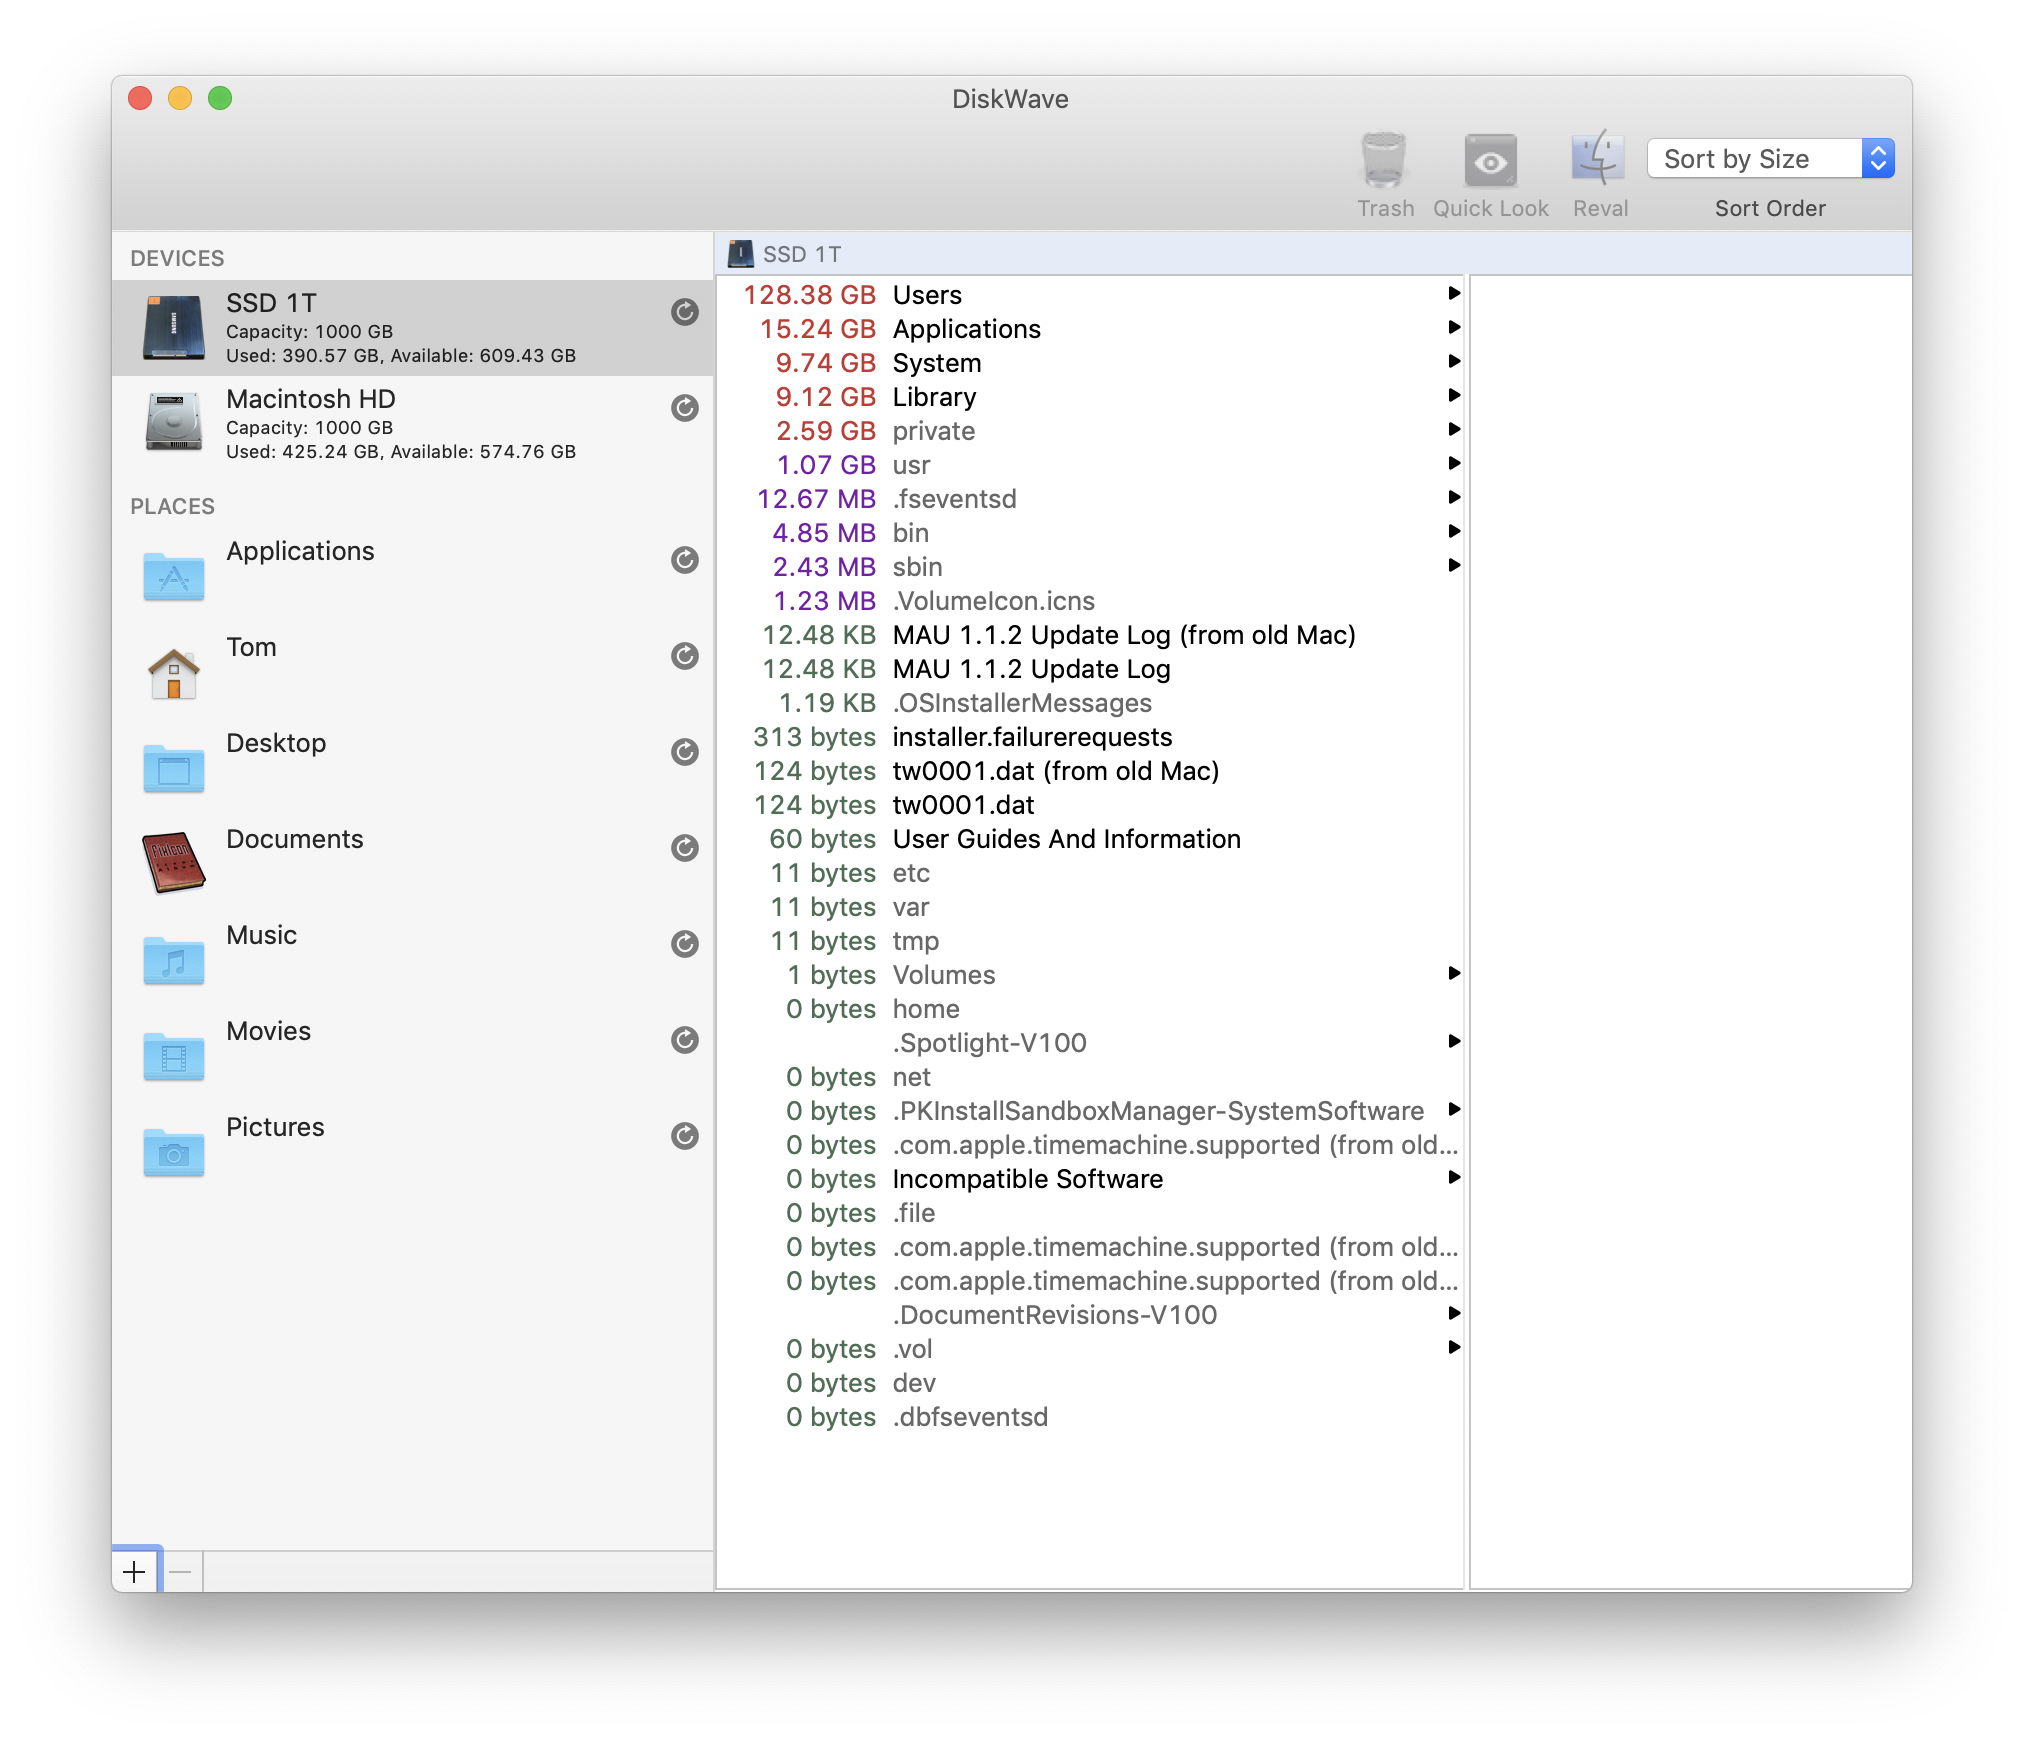
Task: Select the Macintosh HD drive icon
Action: tap(174, 422)
